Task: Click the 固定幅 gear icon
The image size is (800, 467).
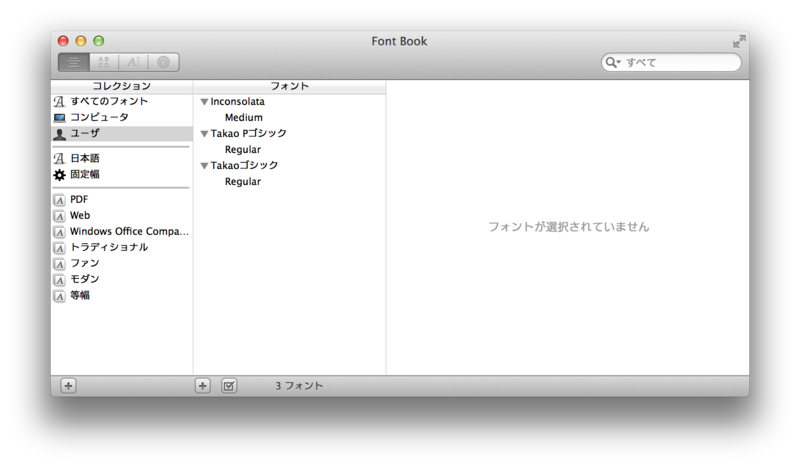Action: (60, 175)
